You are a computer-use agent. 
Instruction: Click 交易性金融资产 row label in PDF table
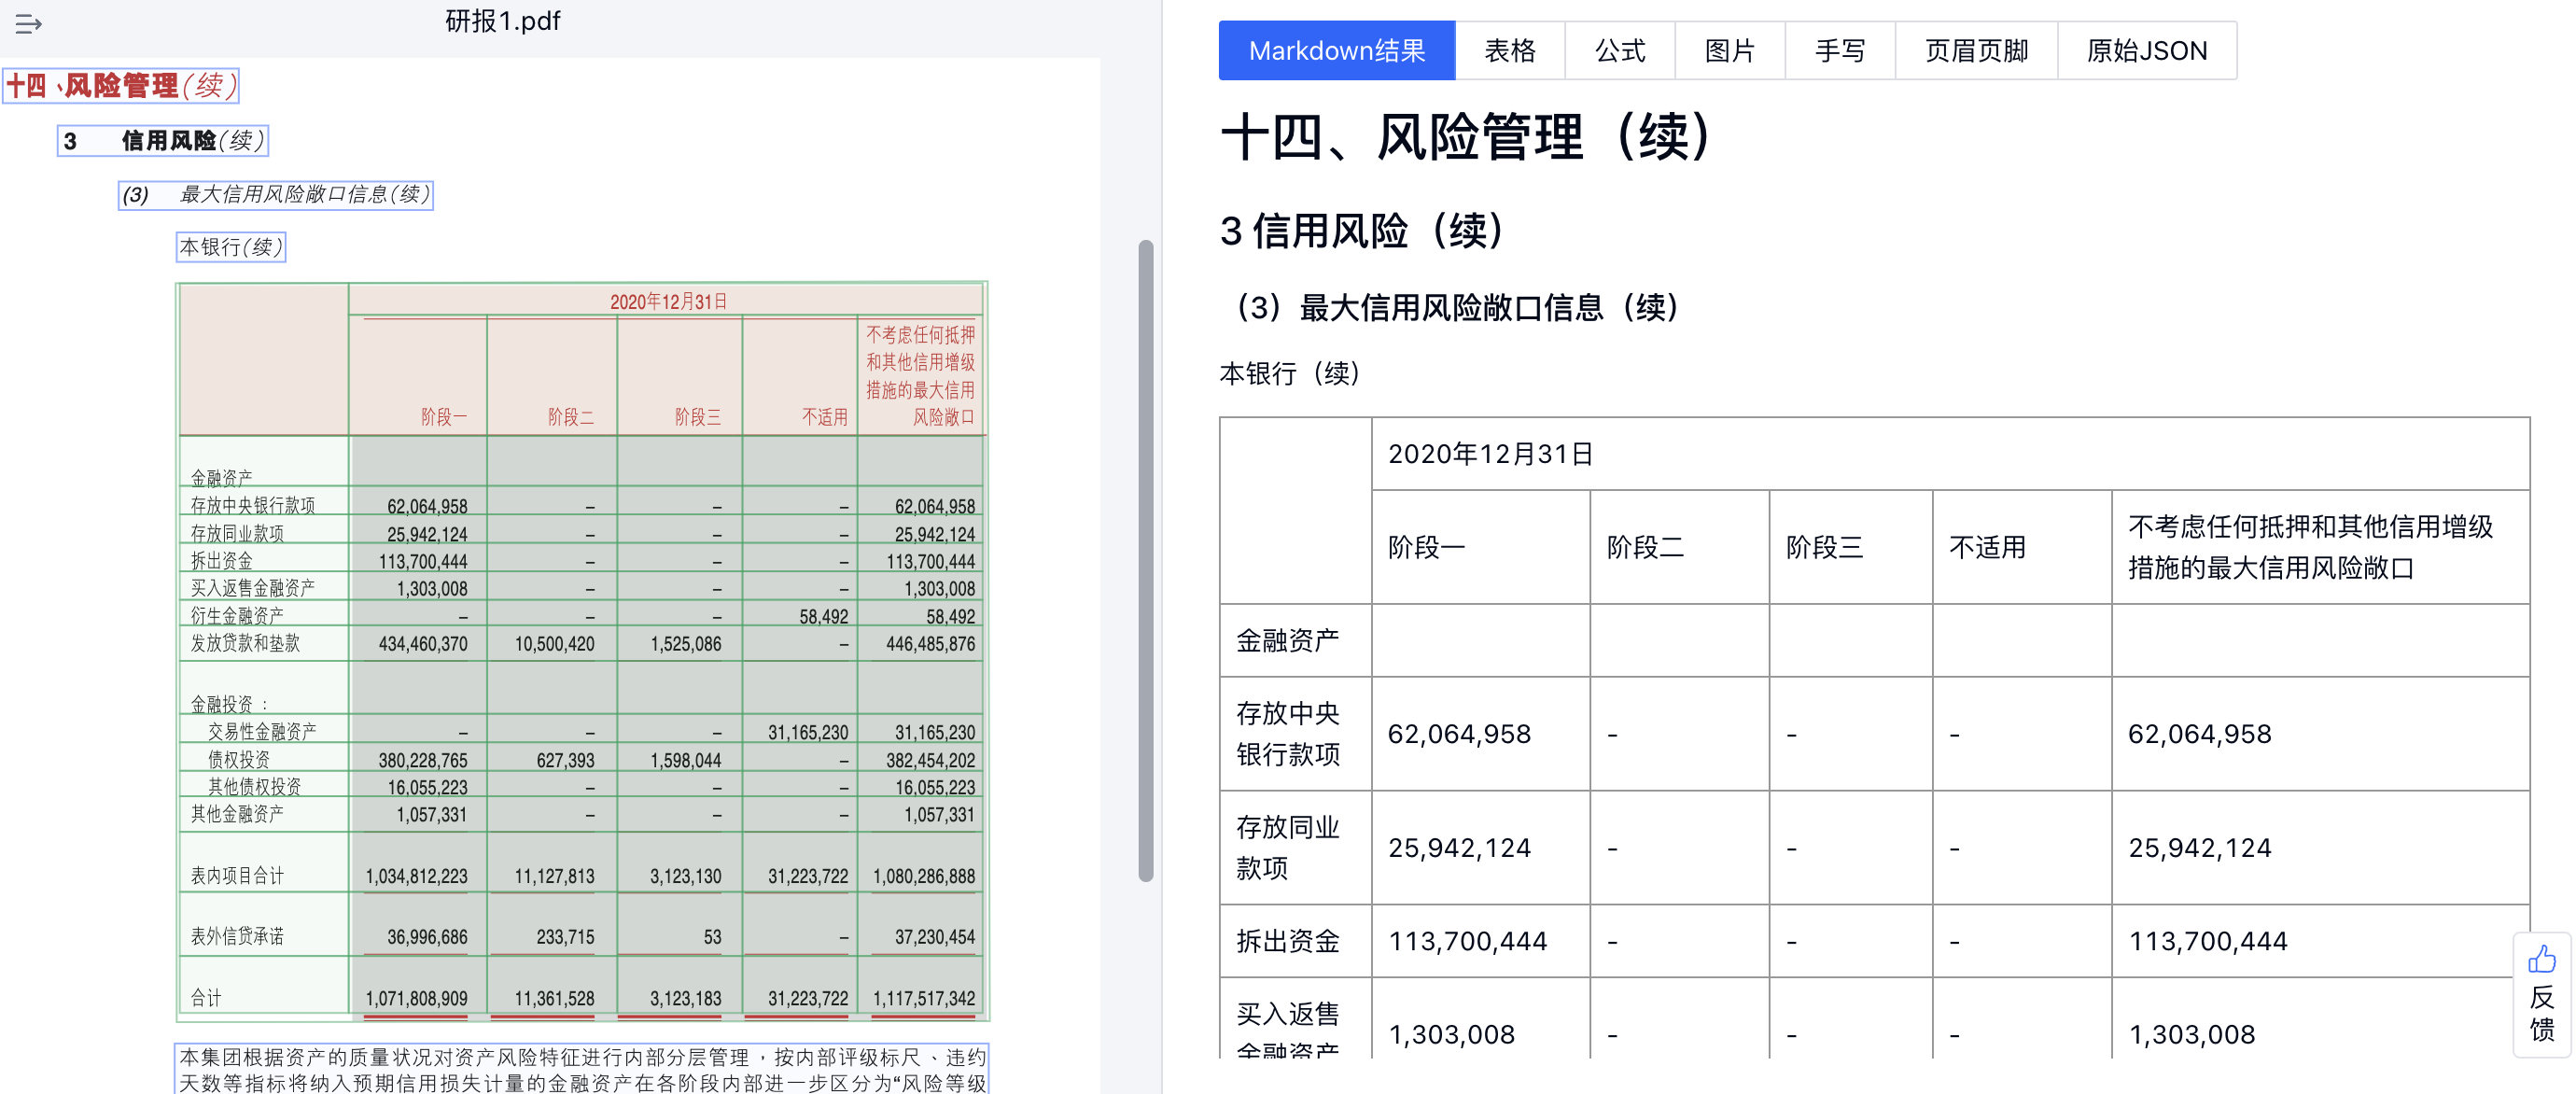[262, 731]
